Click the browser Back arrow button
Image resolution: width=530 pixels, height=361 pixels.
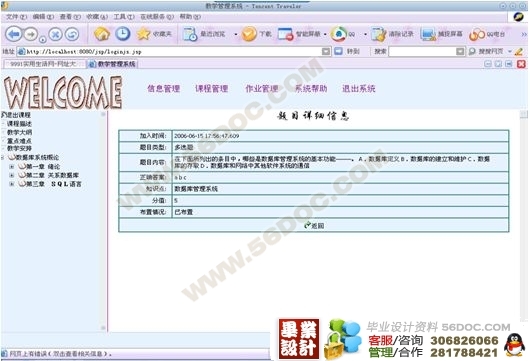(x=14, y=34)
